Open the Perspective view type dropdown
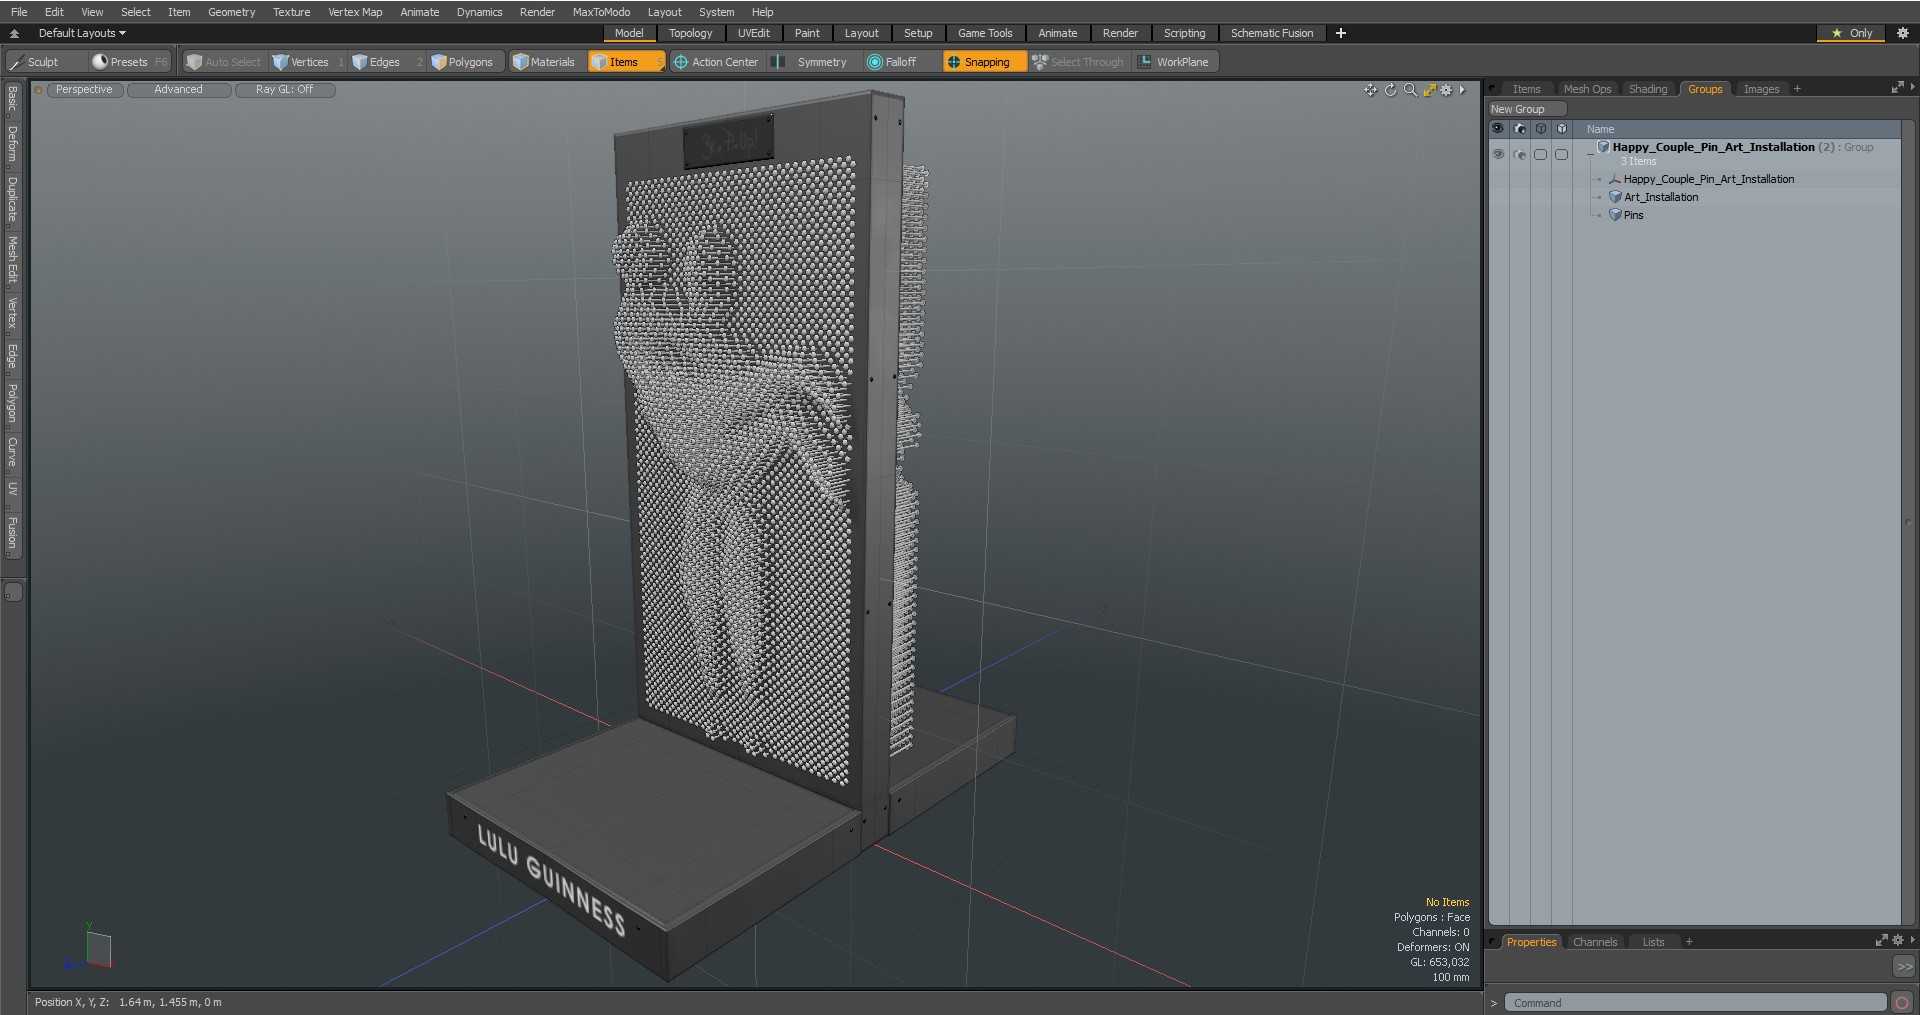This screenshot has width=1920, height=1015. (x=85, y=90)
